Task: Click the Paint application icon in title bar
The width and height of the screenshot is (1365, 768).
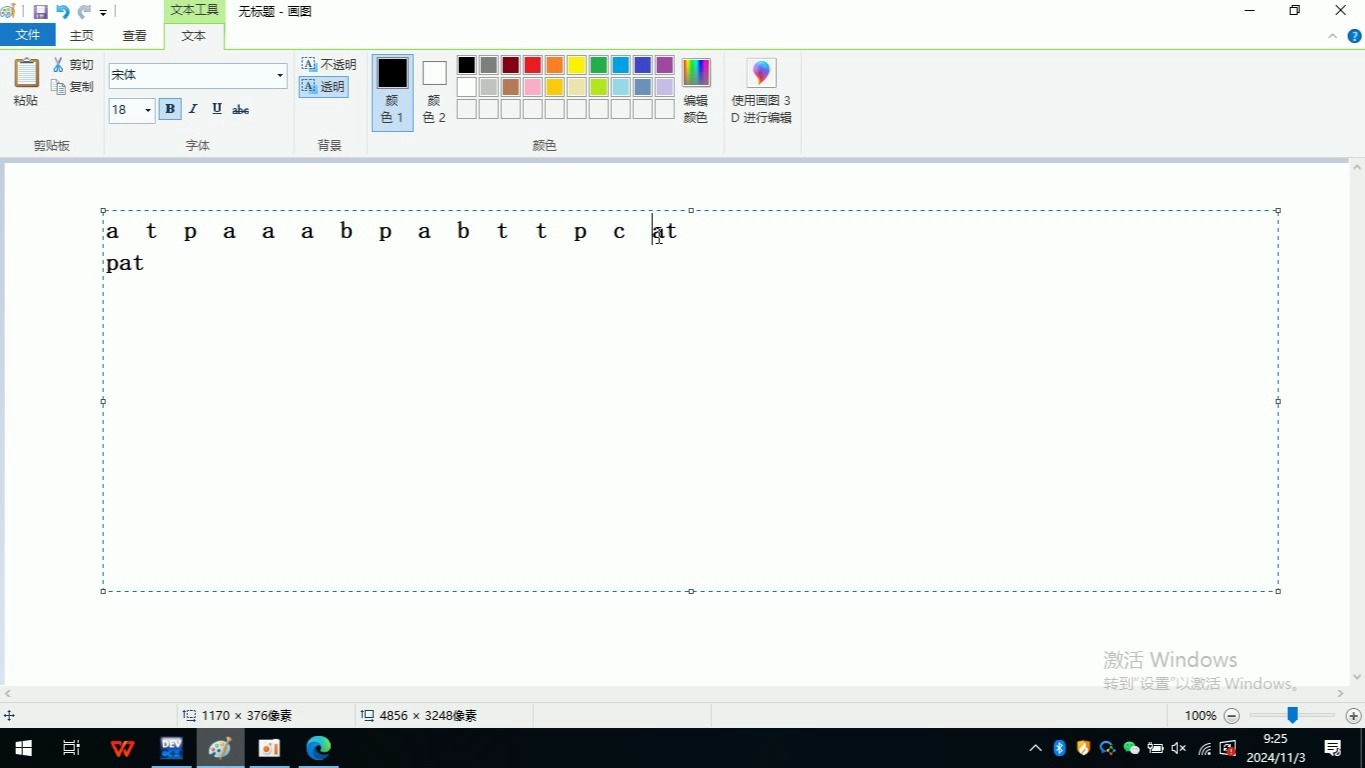Action: (x=9, y=12)
